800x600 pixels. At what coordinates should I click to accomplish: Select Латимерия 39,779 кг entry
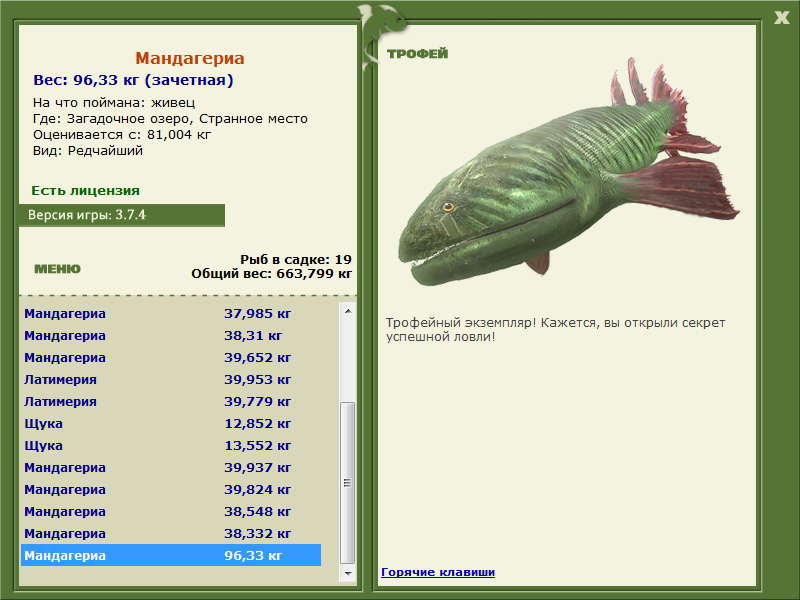(171, 401)
